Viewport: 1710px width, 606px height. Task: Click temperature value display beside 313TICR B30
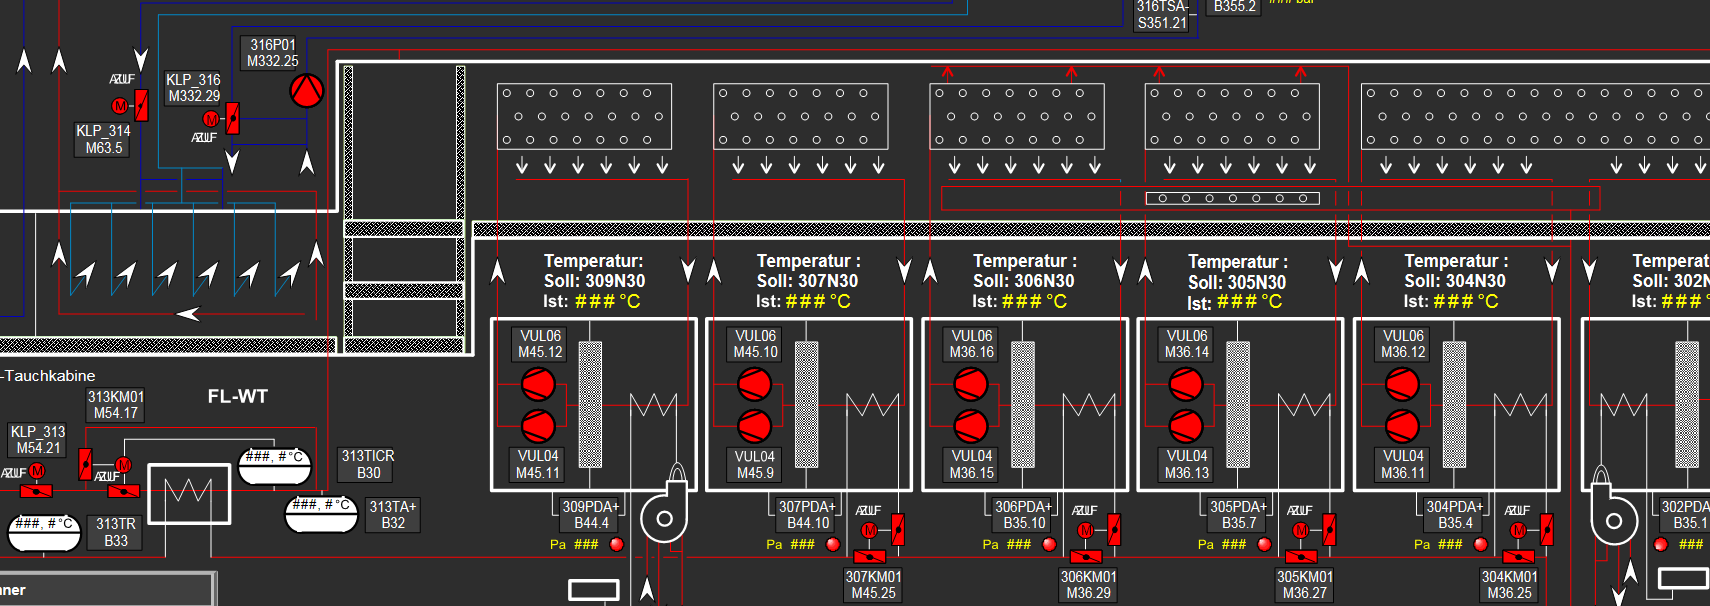pos(275,466)
